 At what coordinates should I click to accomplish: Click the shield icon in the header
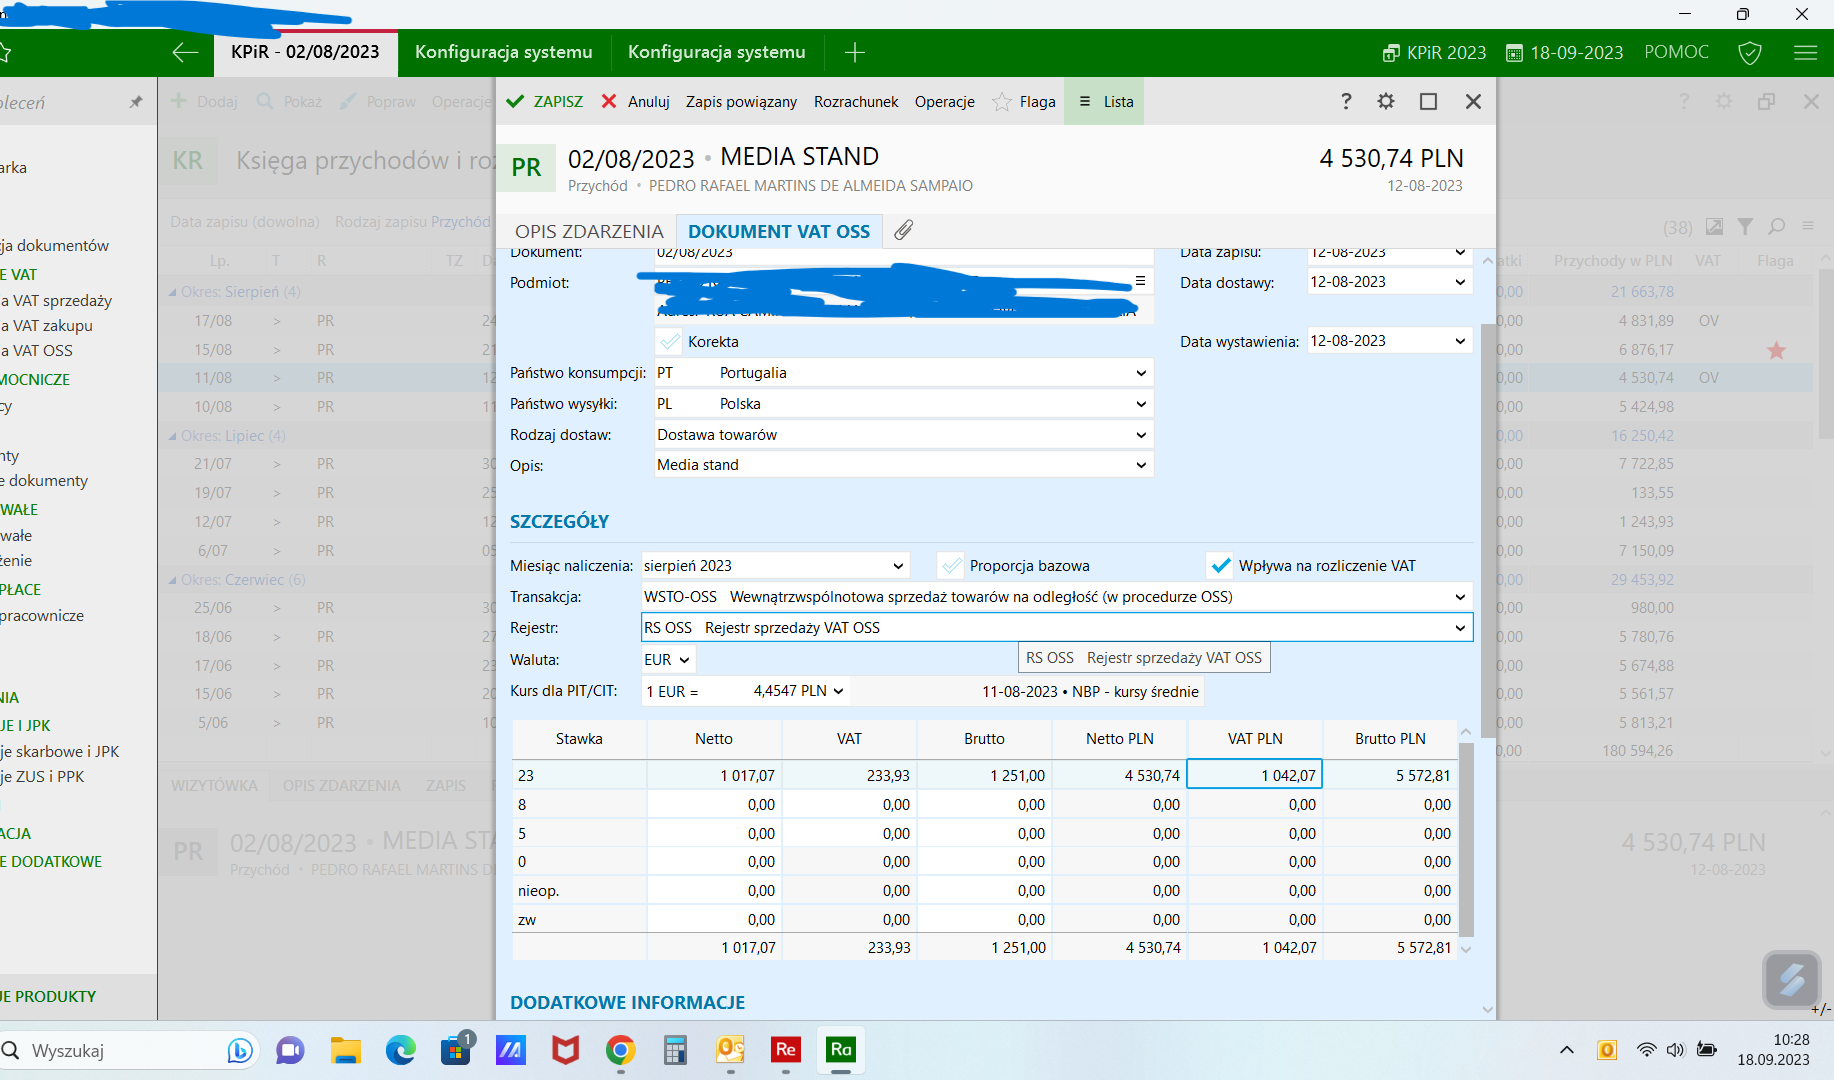[1750, 52]
